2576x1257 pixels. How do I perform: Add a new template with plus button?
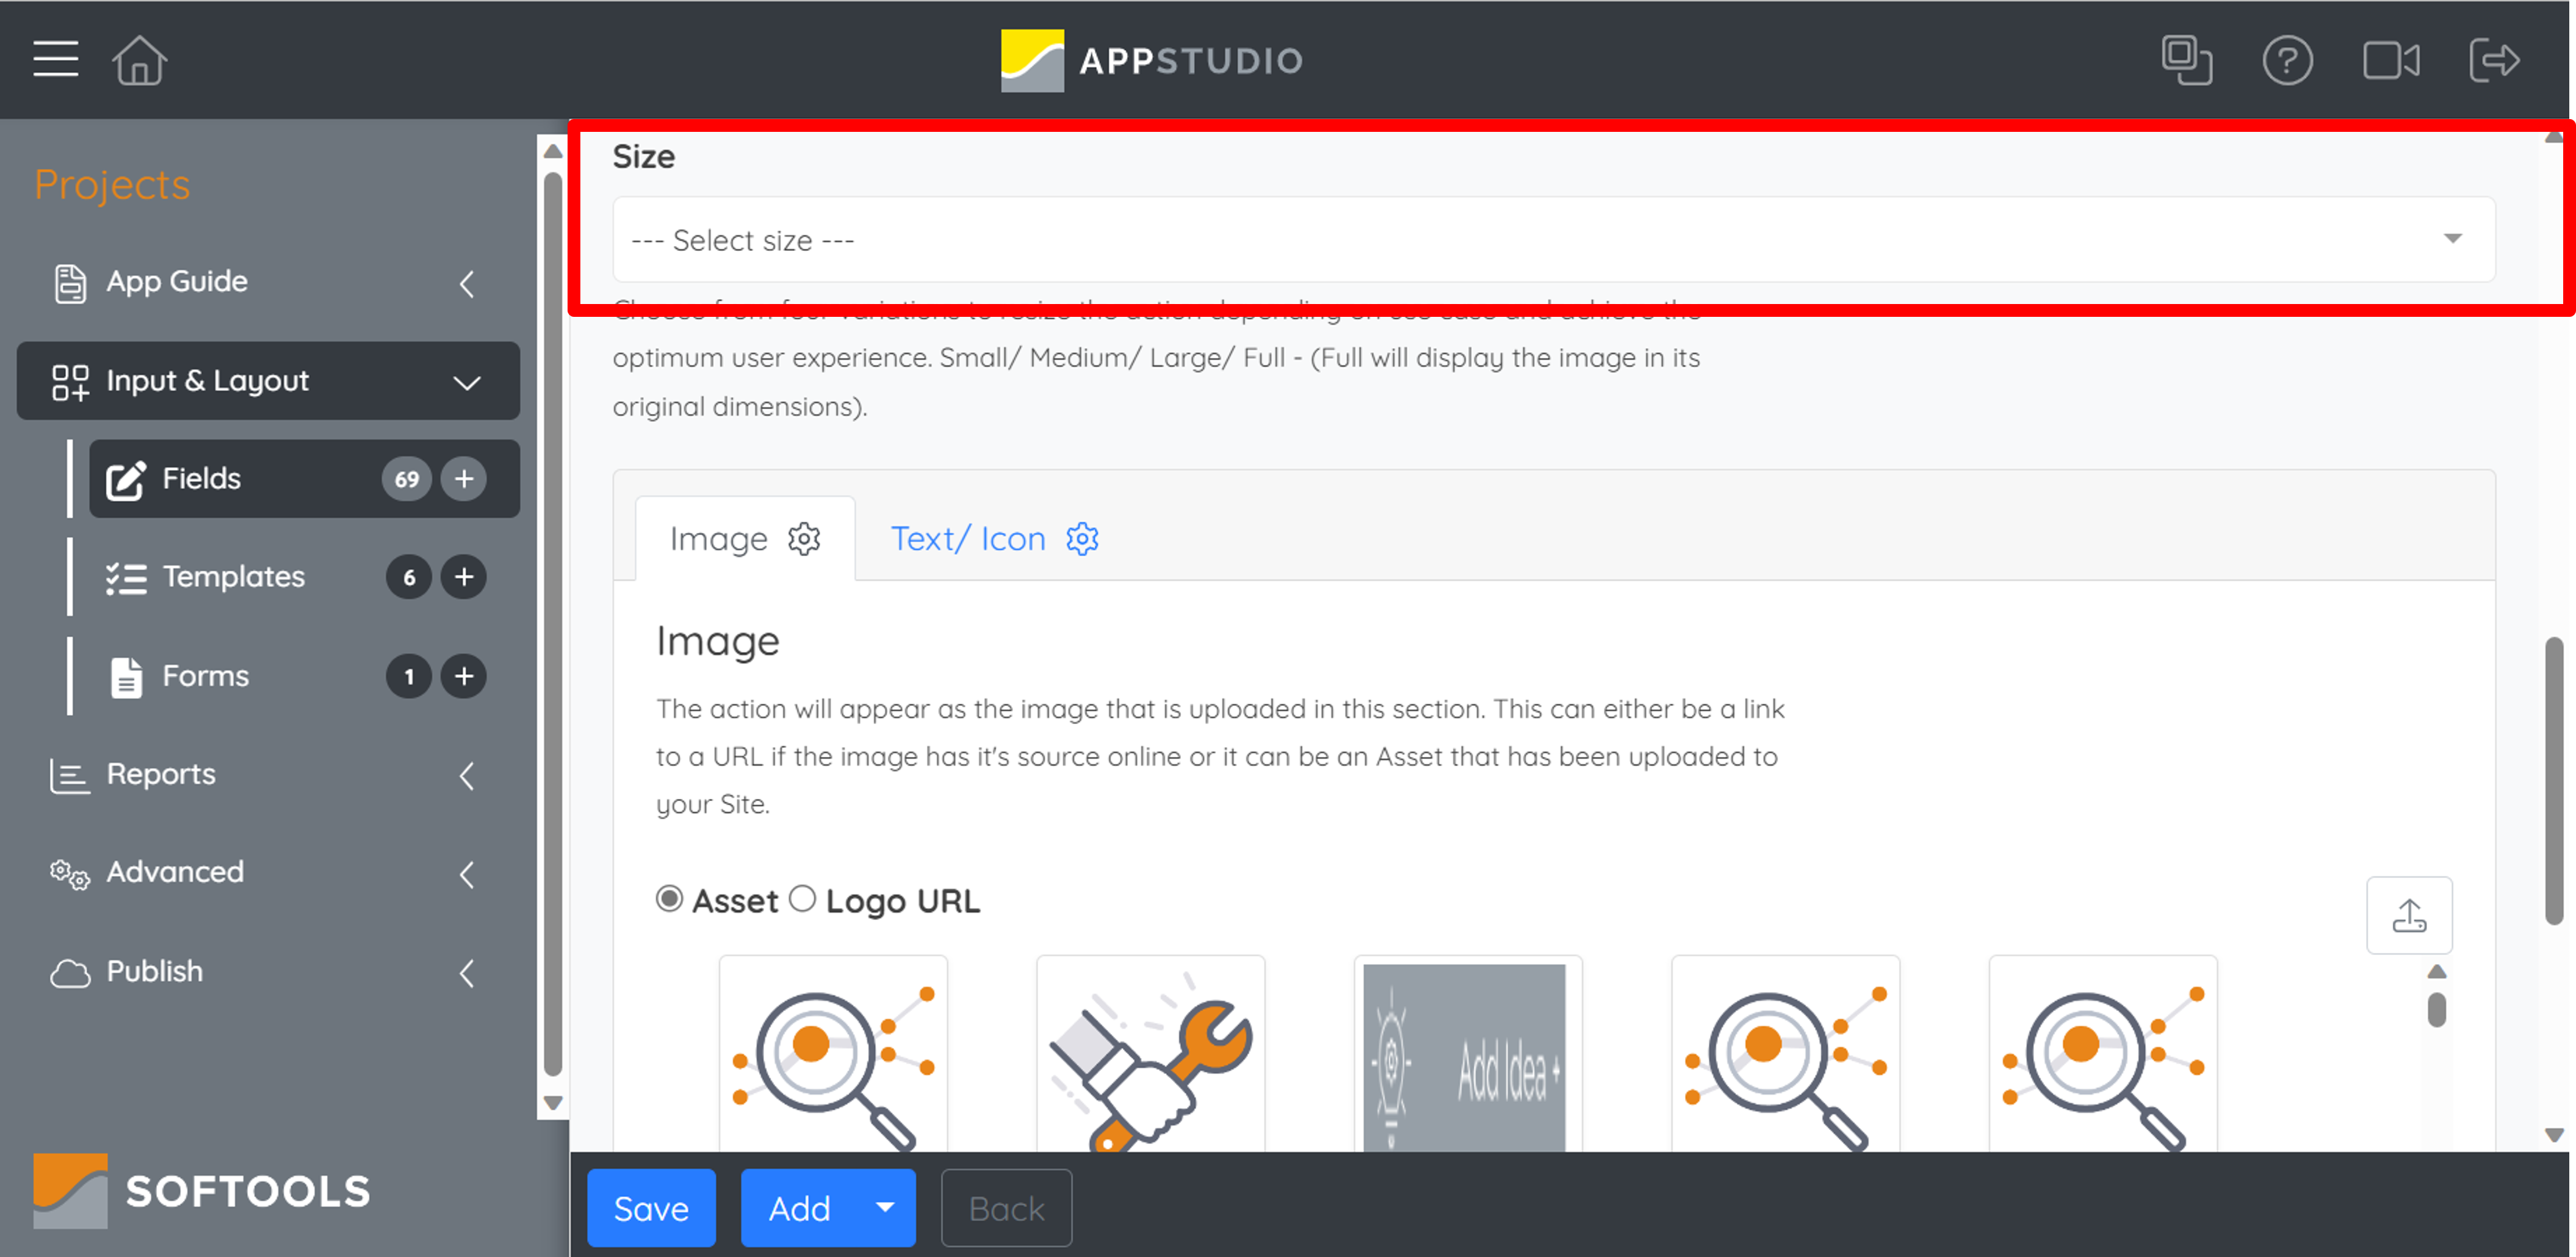click(x=464, y=577)
